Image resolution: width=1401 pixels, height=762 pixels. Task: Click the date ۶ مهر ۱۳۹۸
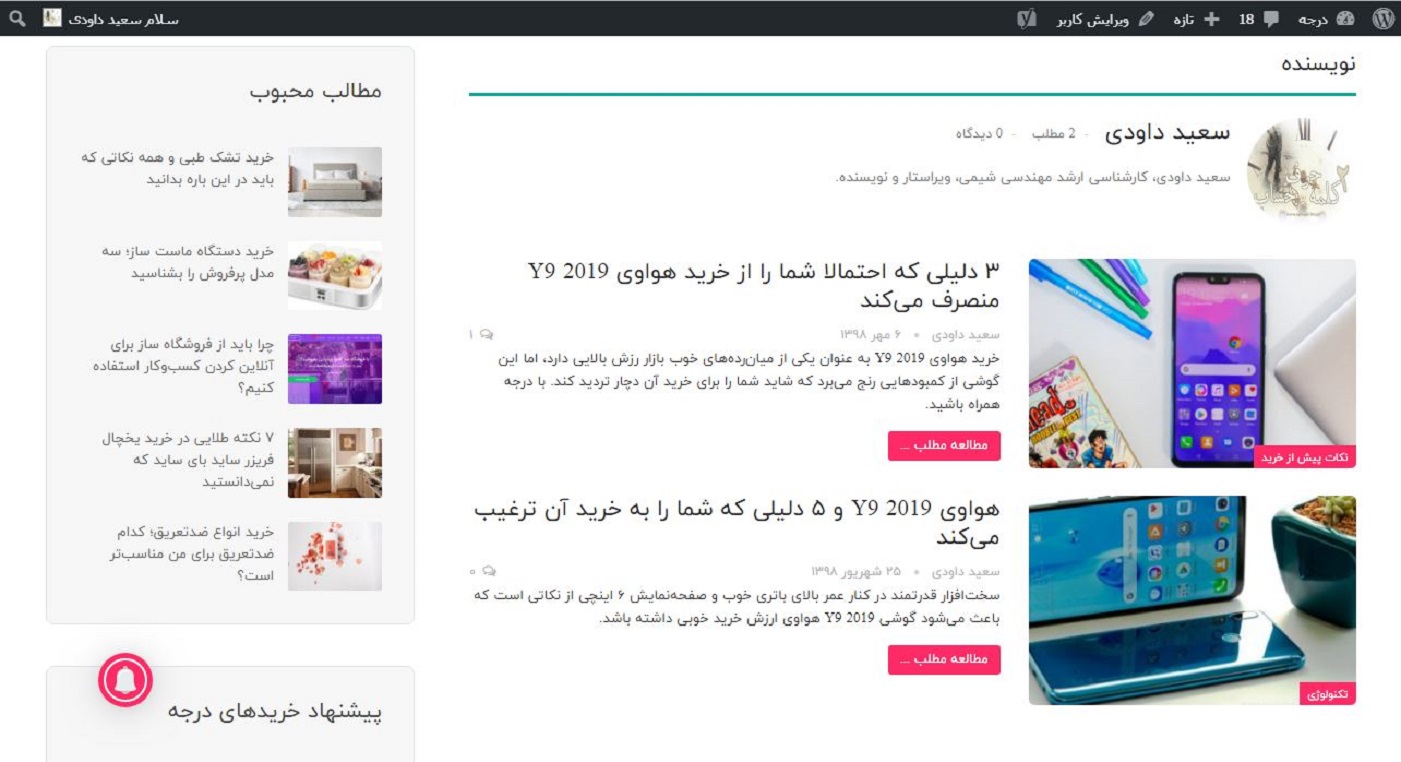[871, 334]
